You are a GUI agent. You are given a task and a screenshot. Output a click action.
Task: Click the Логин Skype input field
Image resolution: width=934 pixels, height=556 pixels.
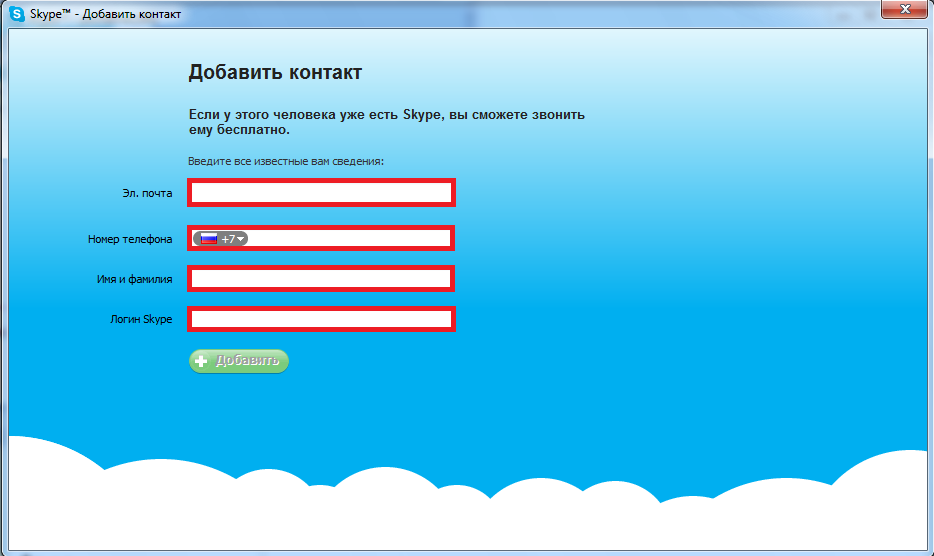[x=321, y=319]
